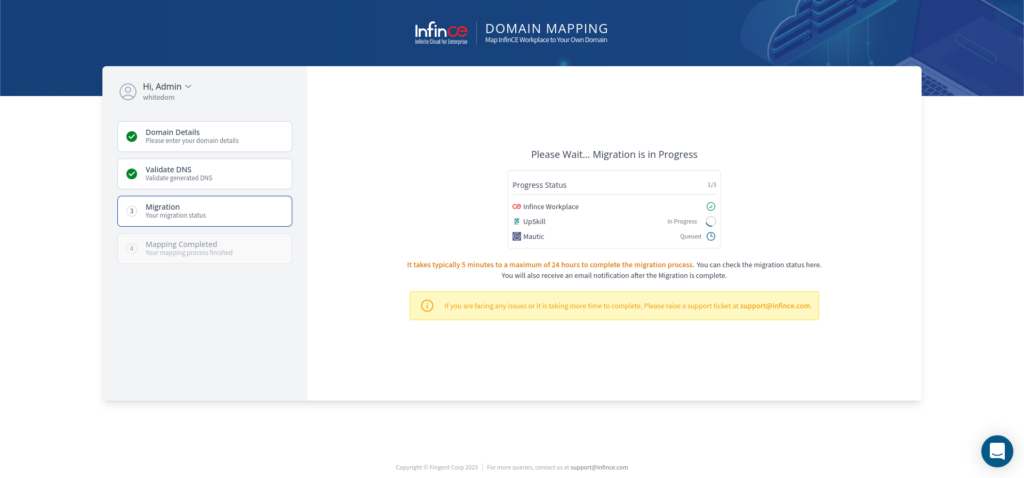Click the 'UpSkill' row label
1024x478 pixels.
click(x=534, y=221)
